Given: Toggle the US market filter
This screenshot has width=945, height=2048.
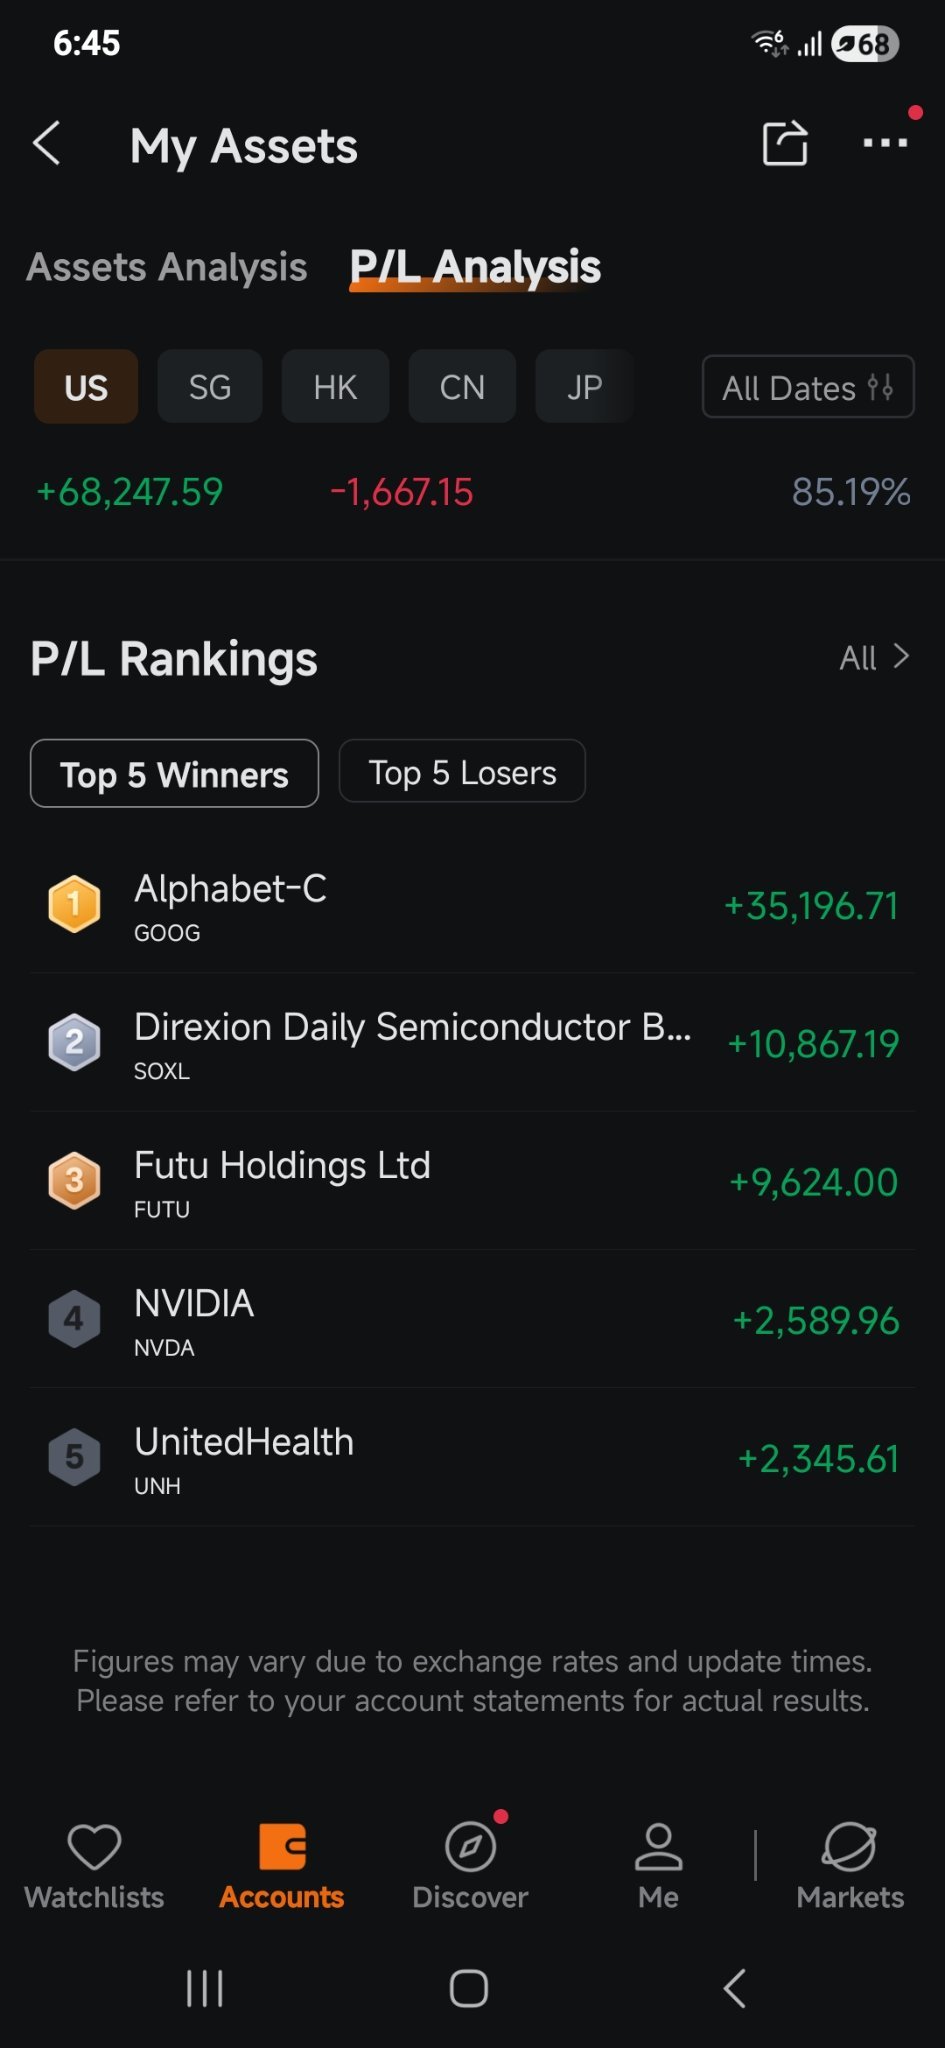Looking at the screenshot, I should (x=86, y=387).
